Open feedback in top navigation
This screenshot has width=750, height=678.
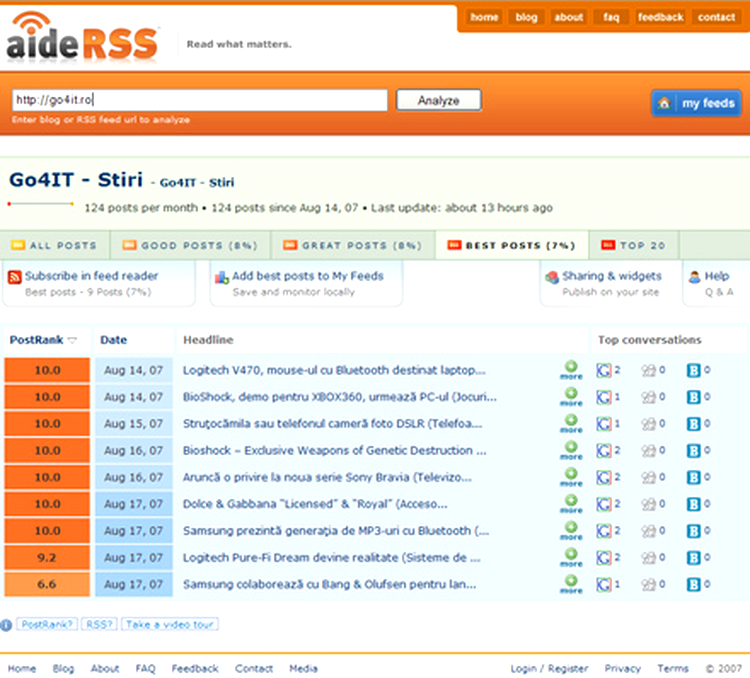(660, 17)
